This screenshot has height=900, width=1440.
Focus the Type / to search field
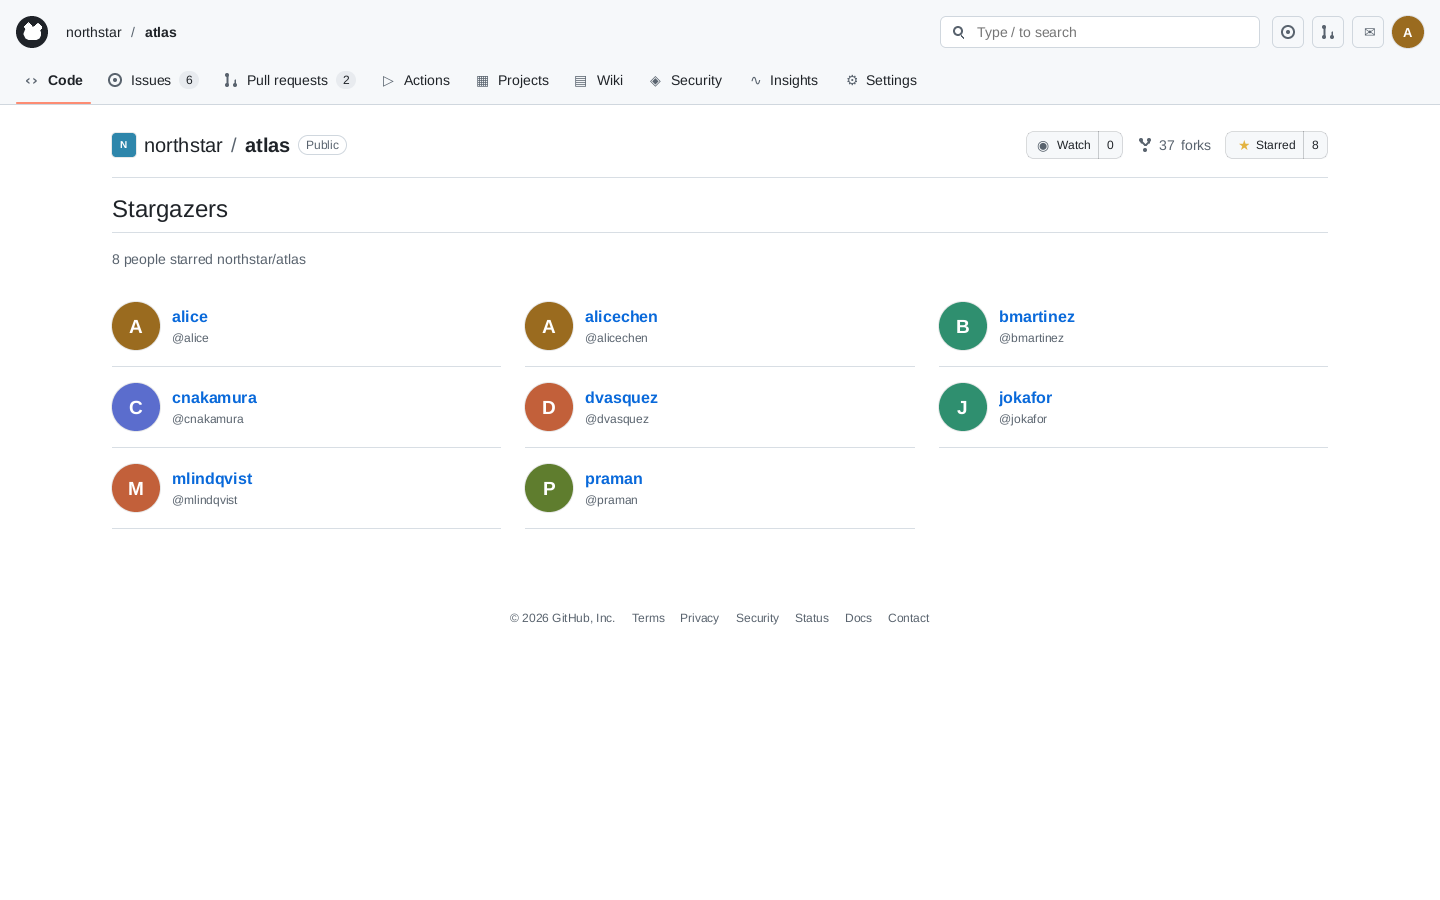(1100, 32)
